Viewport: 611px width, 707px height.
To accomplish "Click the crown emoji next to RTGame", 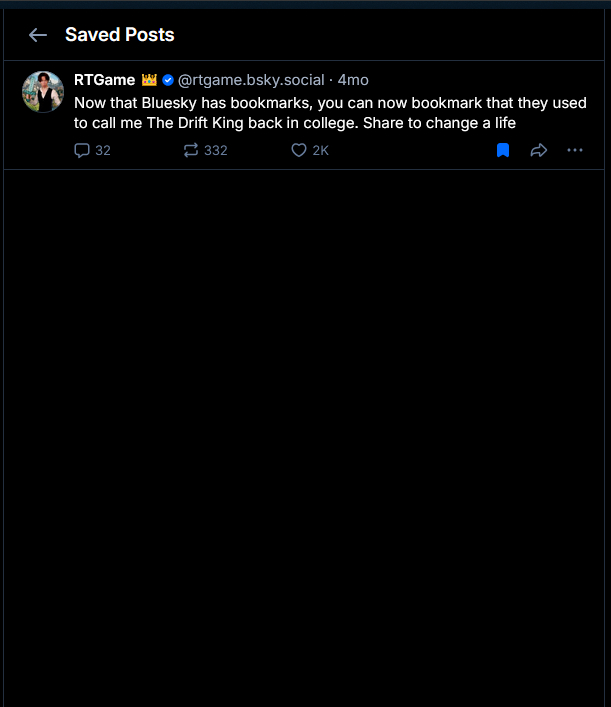I will [149, 80].
